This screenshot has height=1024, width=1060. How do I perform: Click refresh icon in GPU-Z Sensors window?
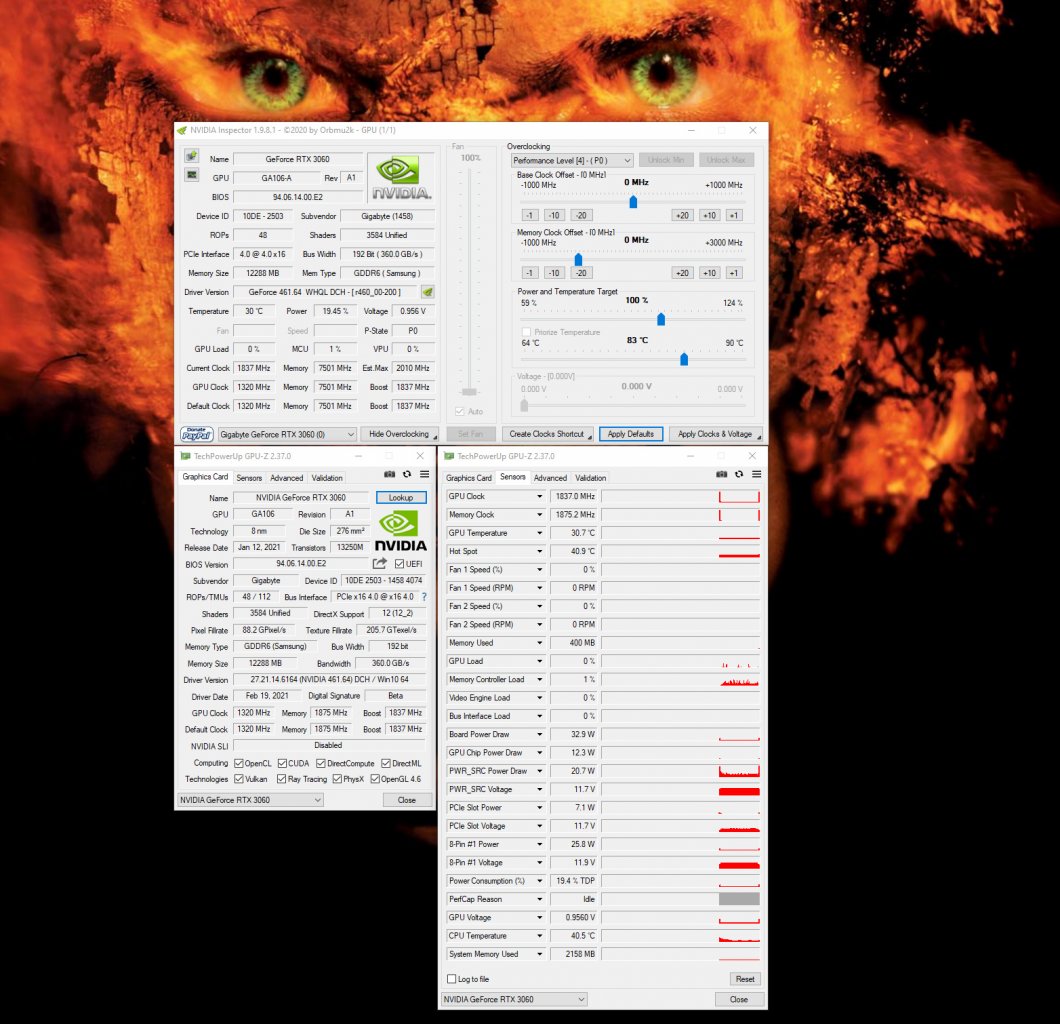pos(739,474)
